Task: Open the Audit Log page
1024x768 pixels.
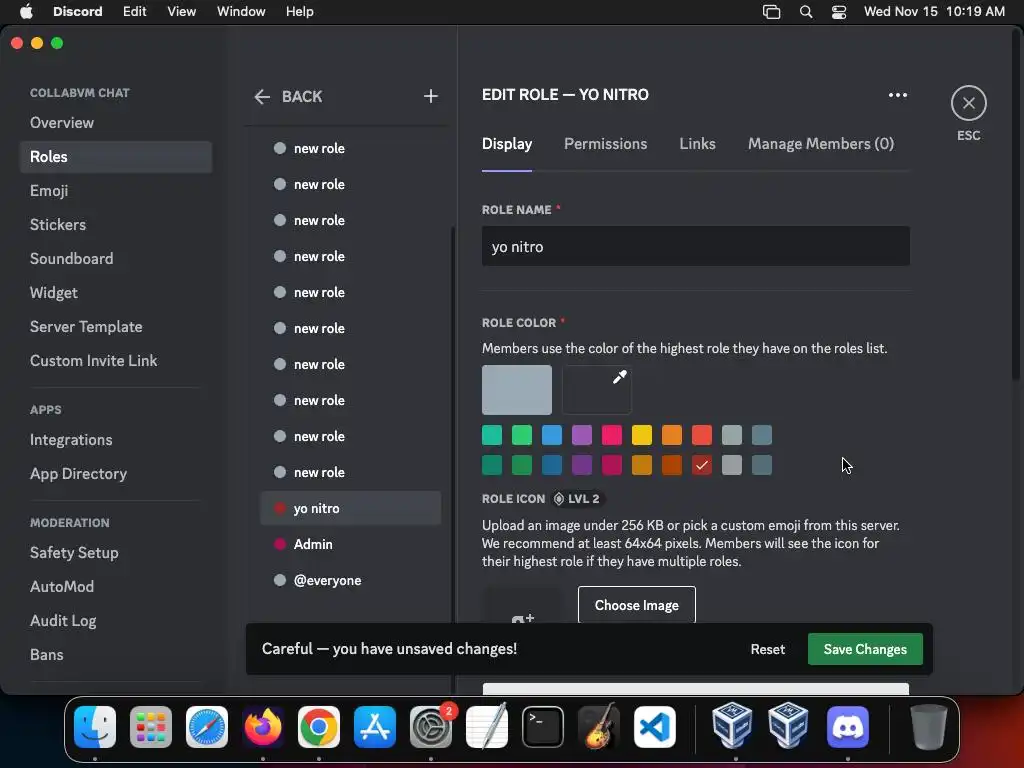Action: 116,620
